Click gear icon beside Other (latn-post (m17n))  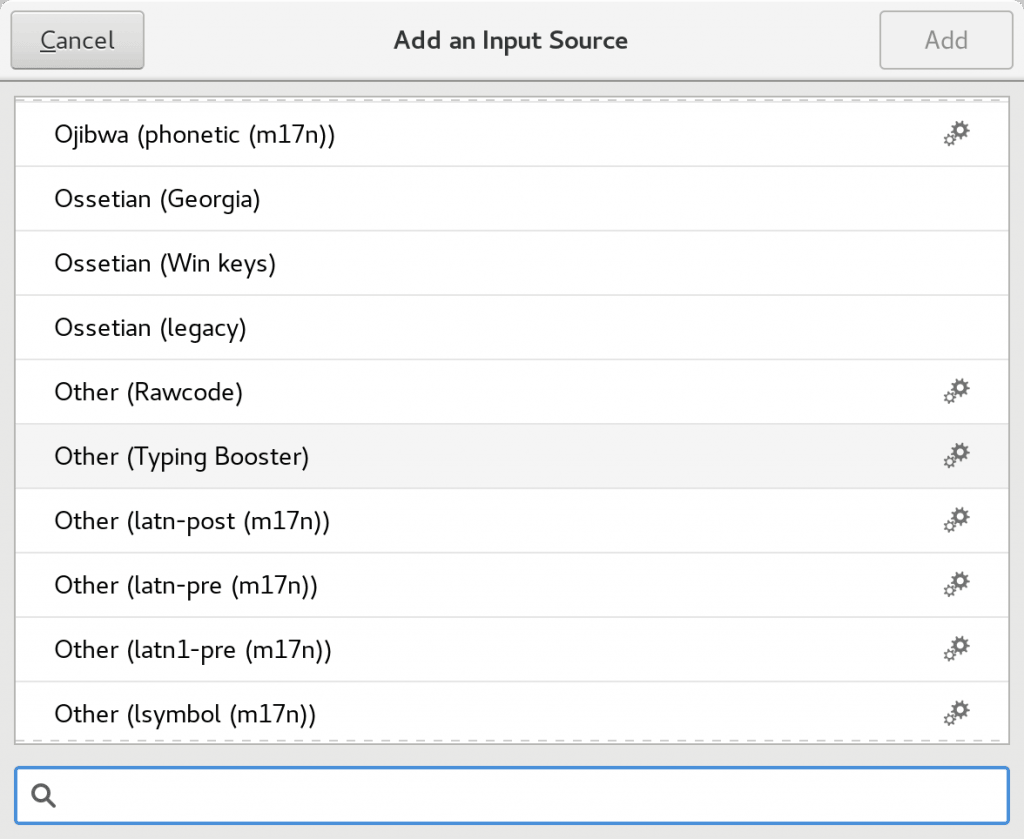pyautogui.click(x=957, y=520)
